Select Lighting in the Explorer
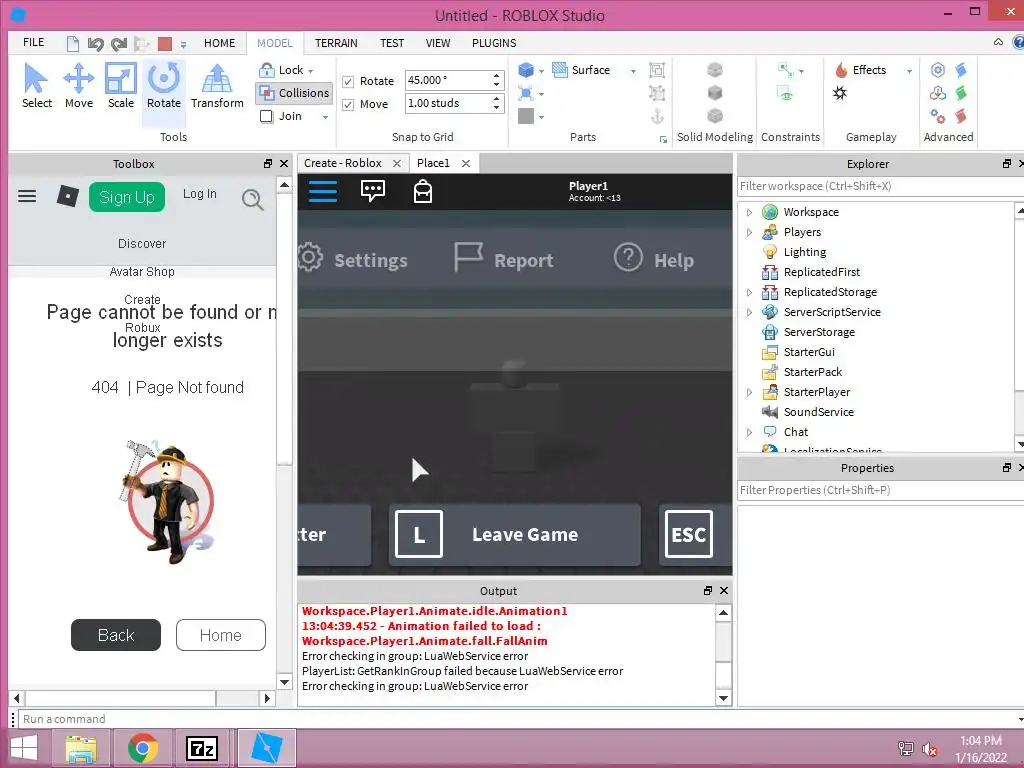 805,252
